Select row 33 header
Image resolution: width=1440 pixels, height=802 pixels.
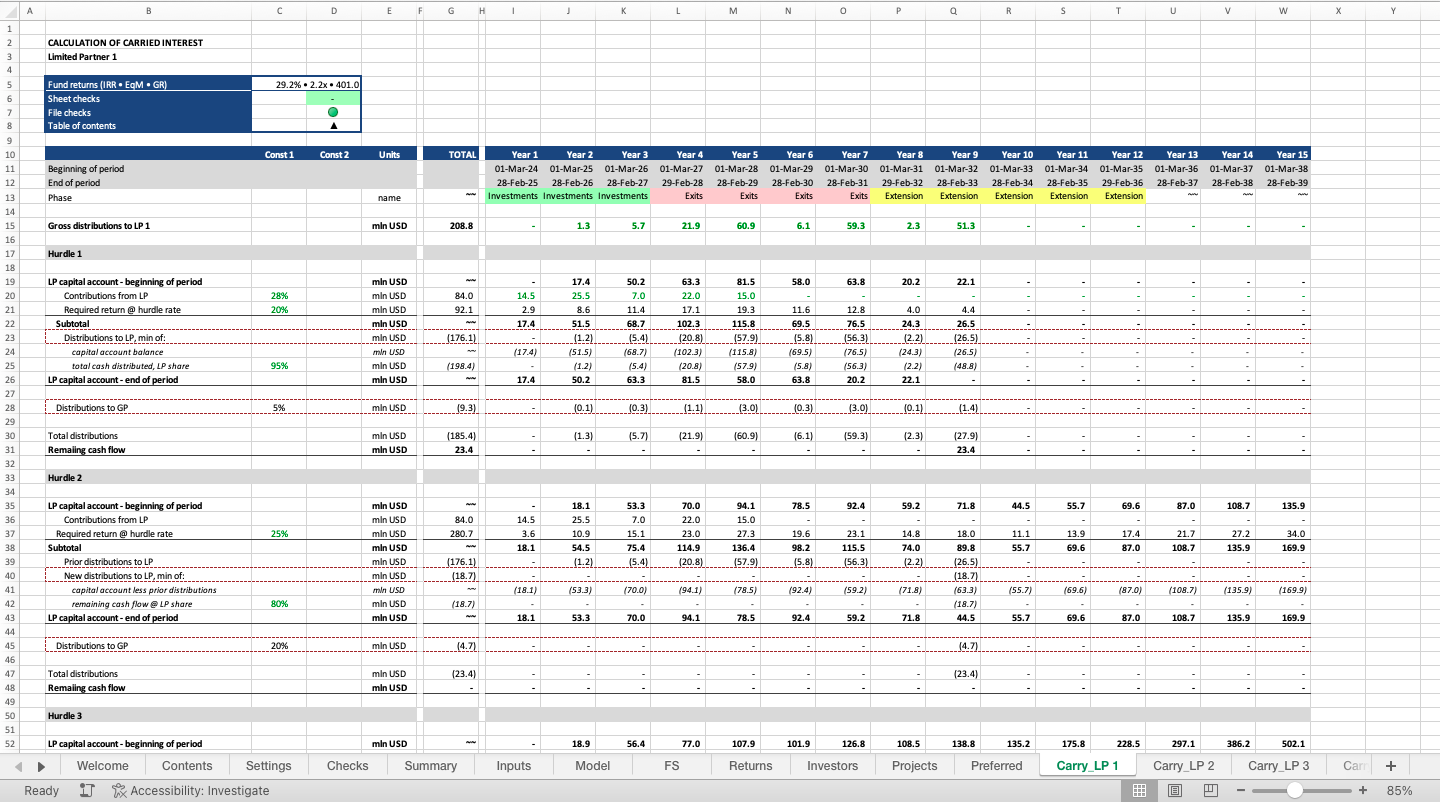(x=9, y=478)
